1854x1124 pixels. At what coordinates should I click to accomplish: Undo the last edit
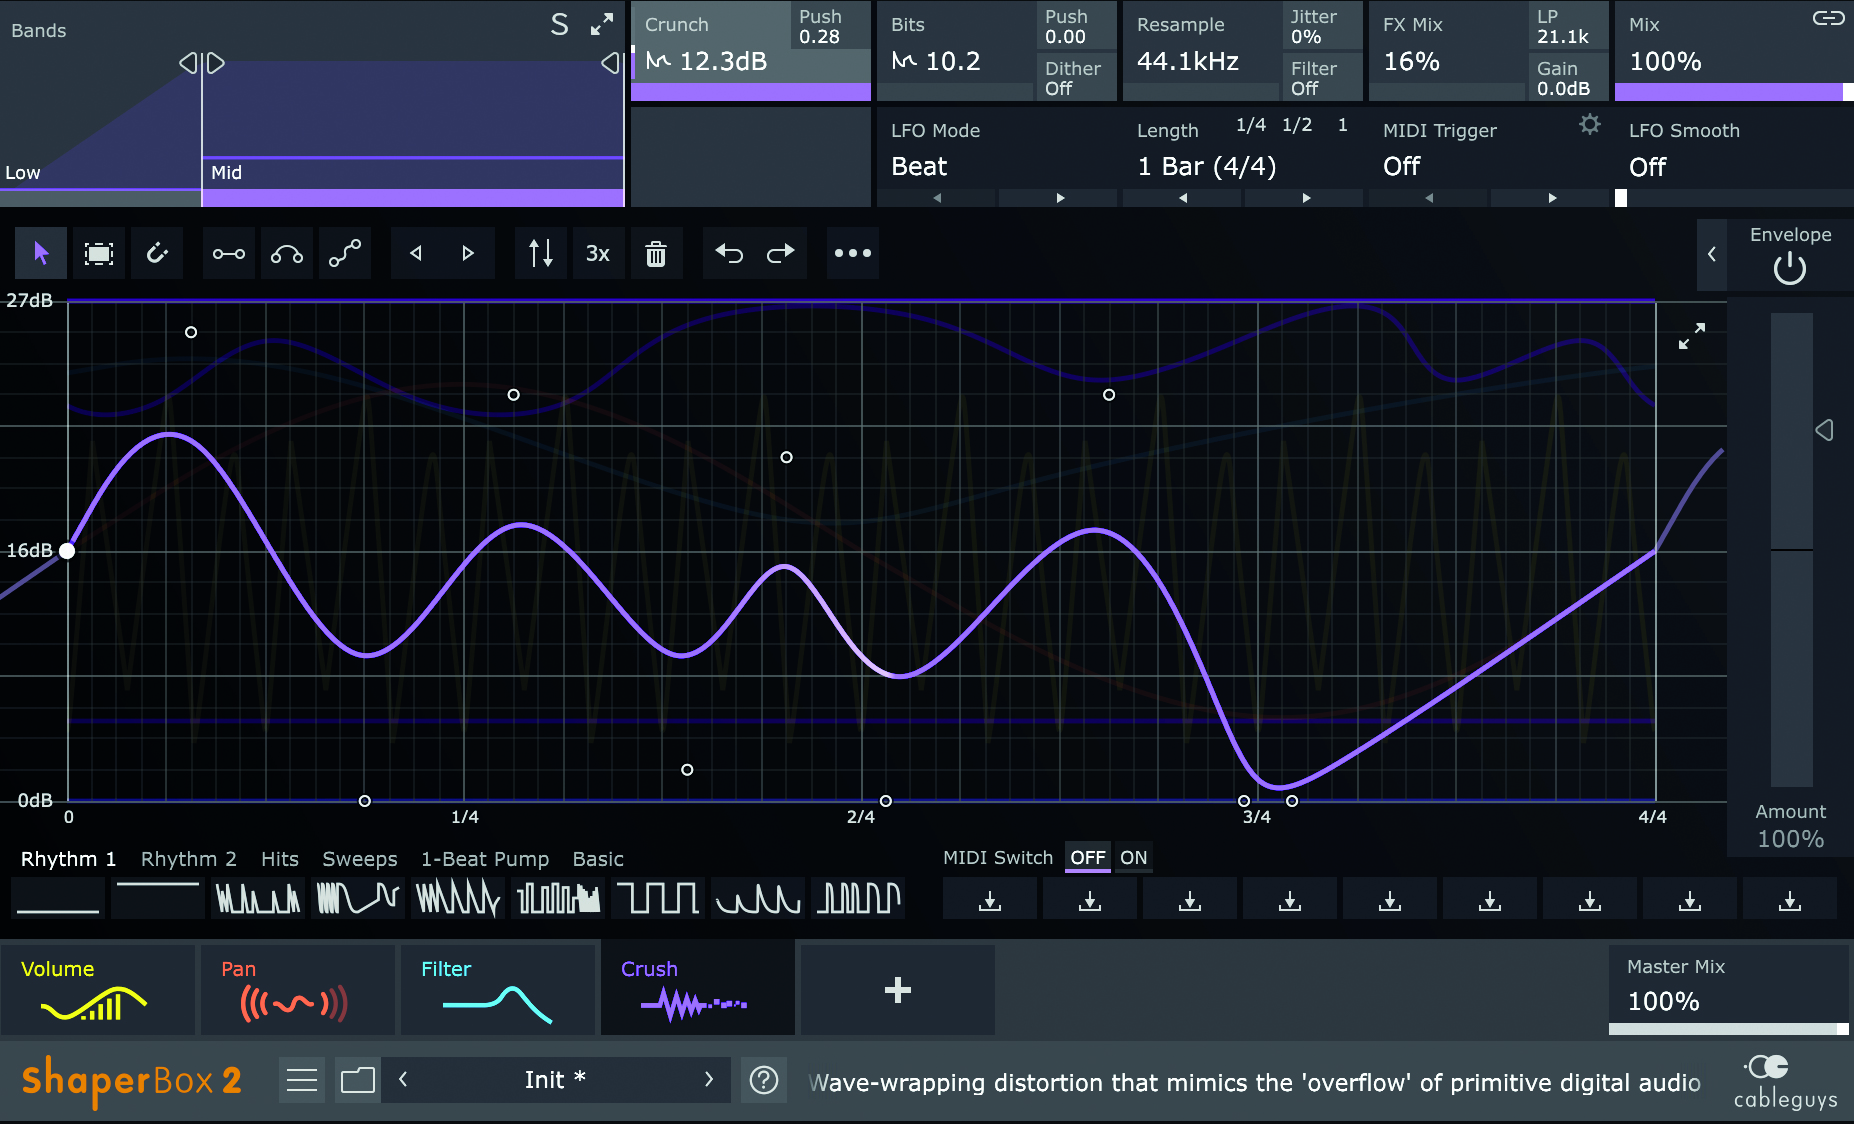point(729,253)
